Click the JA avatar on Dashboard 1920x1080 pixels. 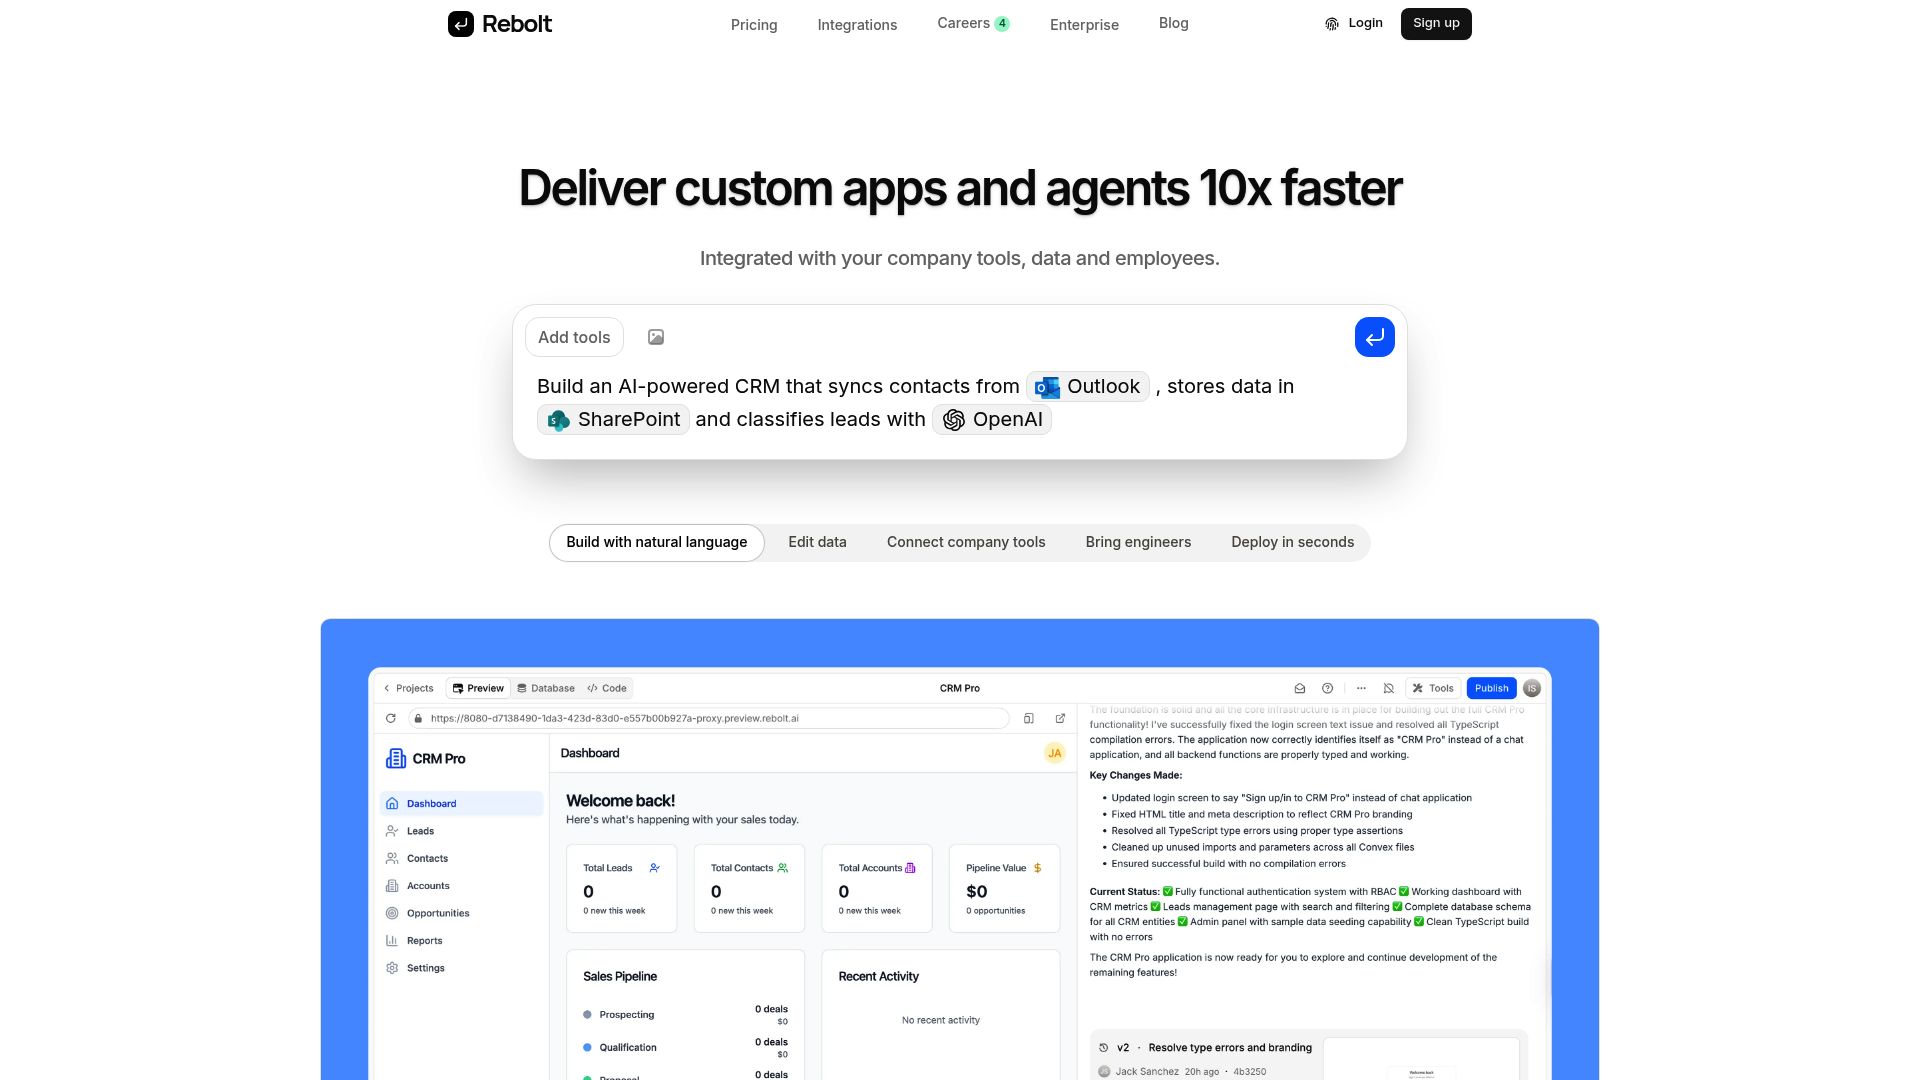click(x=1054, y=753)
